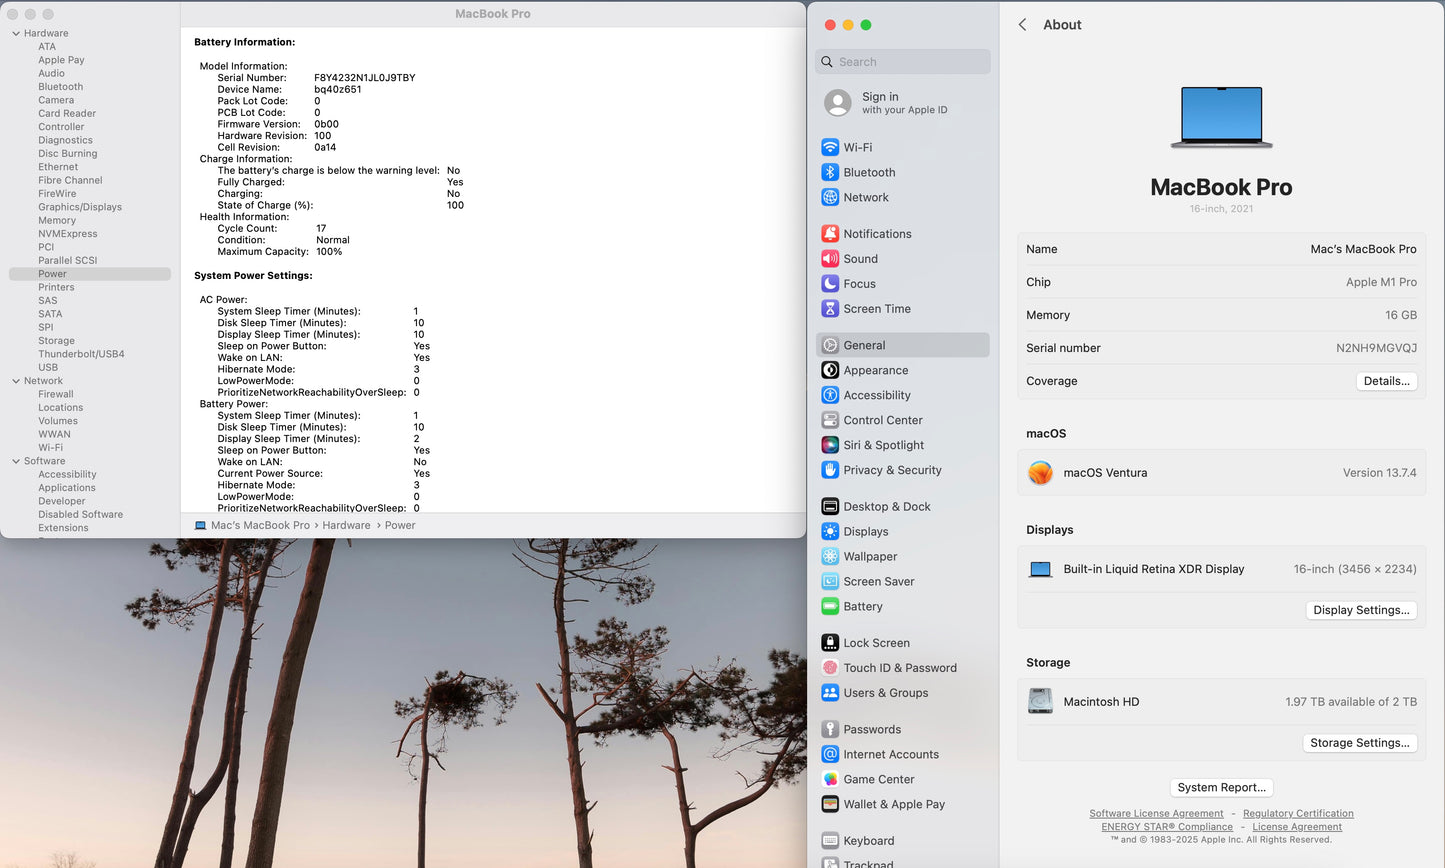Open the Desktop & Dock icon
Viewport: 1445px width, 868px height.
coord(830,507)
